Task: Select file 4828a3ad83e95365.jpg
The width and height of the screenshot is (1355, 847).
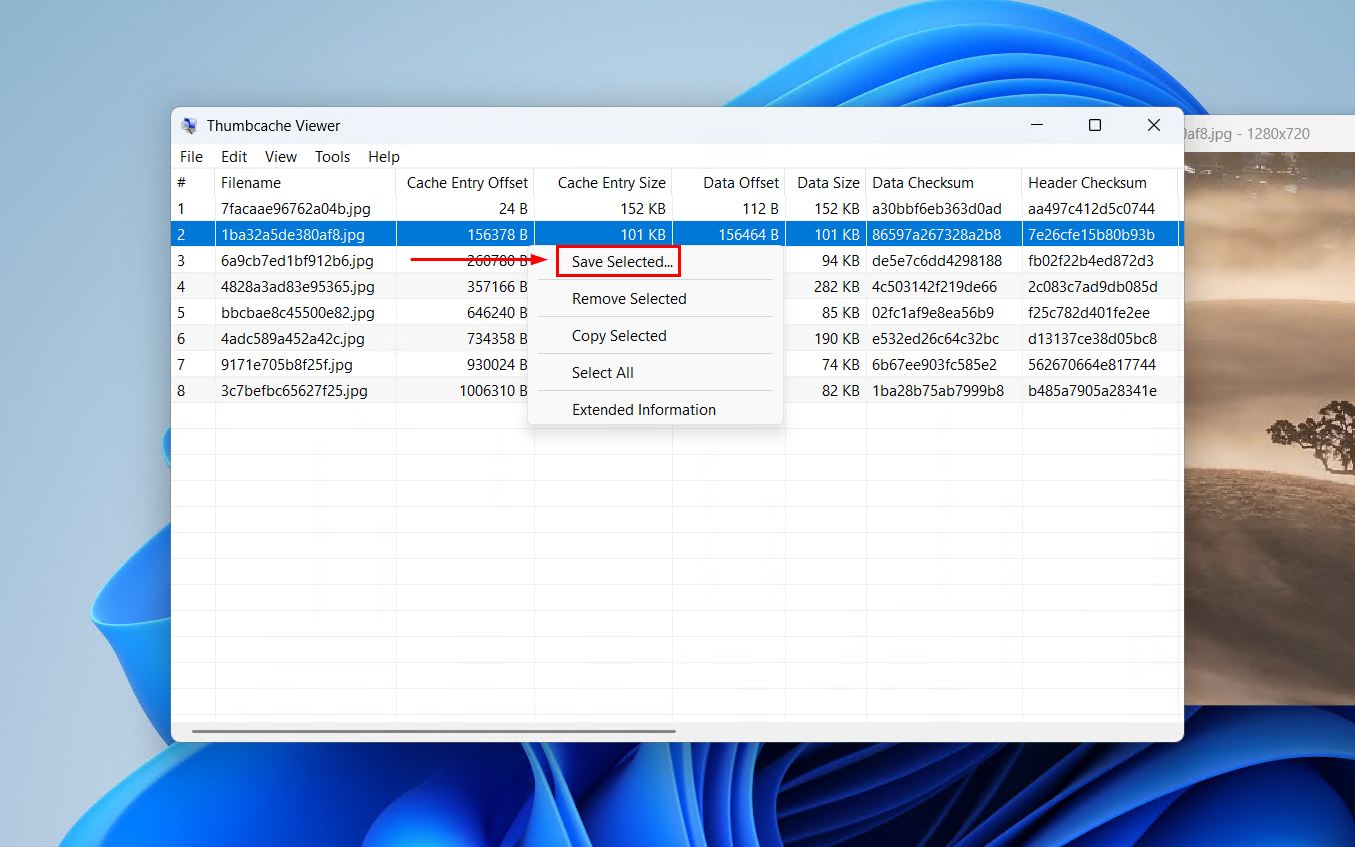Action: tap(298, 287)
